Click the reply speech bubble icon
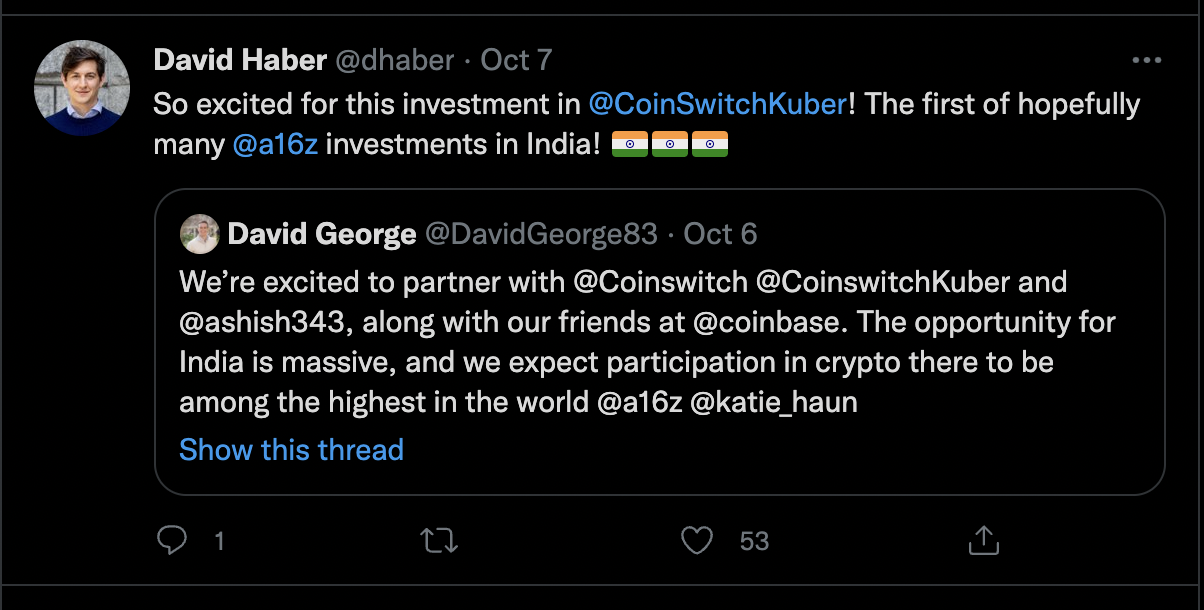This screenshot has height=610, width=1204. click(x=173, y=541)
